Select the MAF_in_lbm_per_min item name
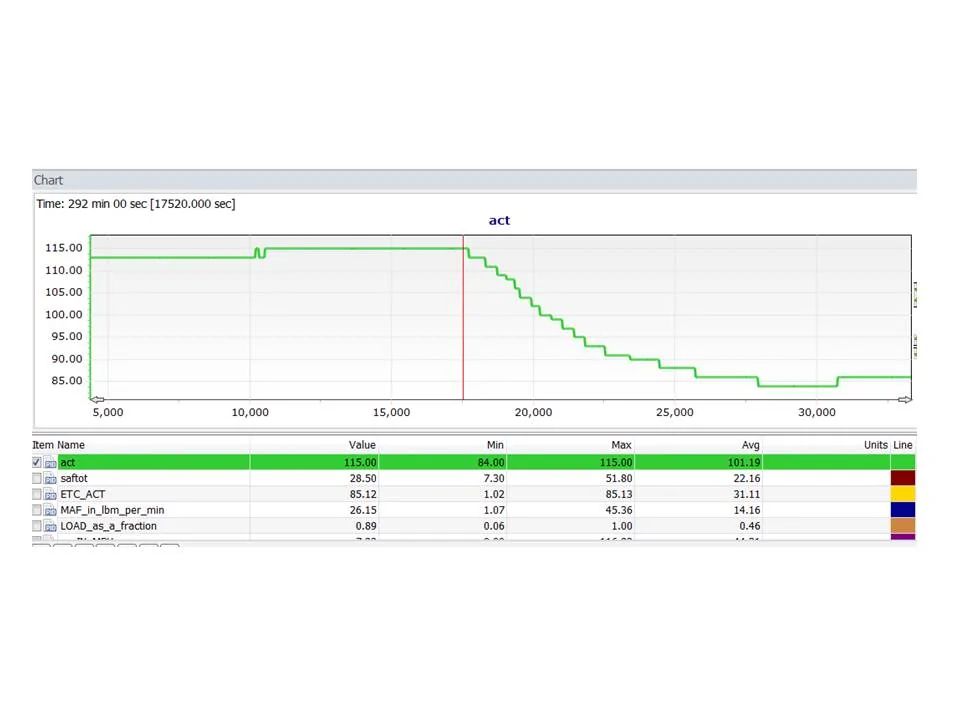Screen dimensions: 960x720 pos(112,510)
